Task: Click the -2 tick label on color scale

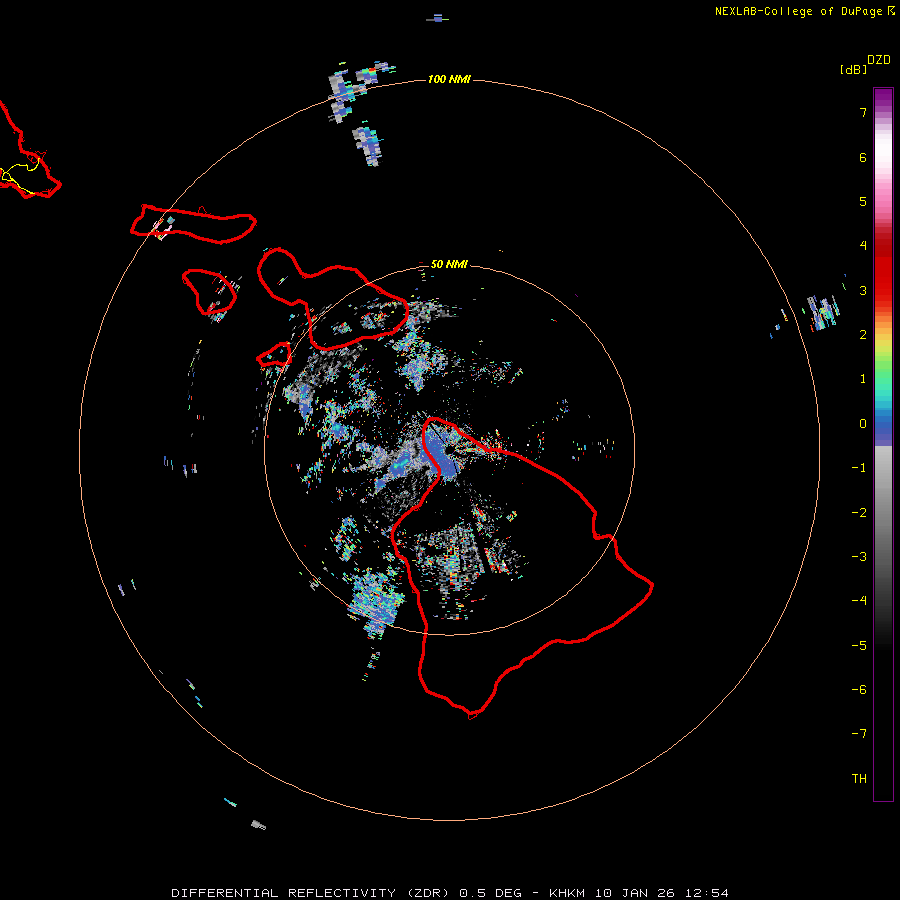Action: [x=859, y=513]
